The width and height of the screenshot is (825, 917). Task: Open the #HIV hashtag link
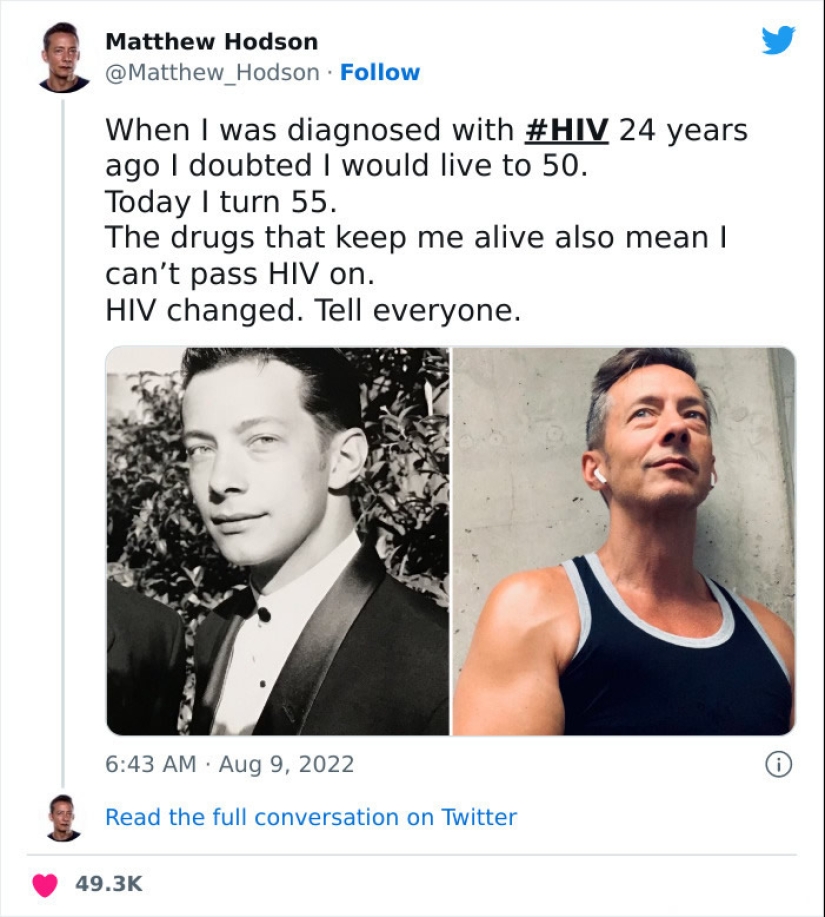(x=567, y=130)
